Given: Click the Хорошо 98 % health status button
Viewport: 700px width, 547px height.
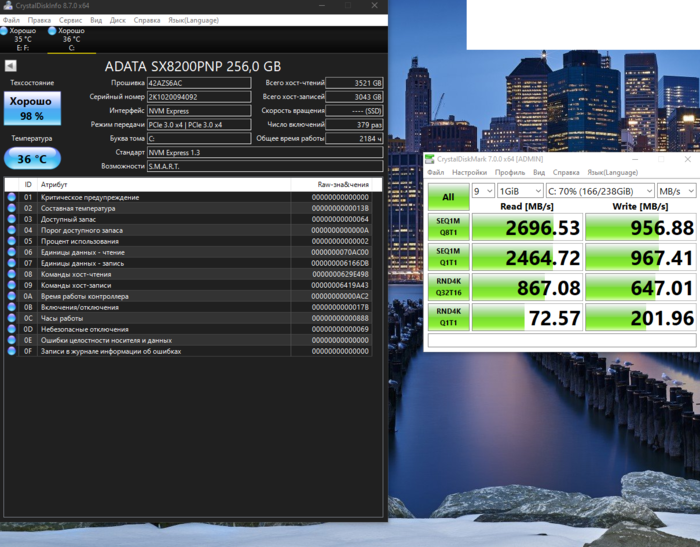Looking at the screenshot, I should 32,108.
